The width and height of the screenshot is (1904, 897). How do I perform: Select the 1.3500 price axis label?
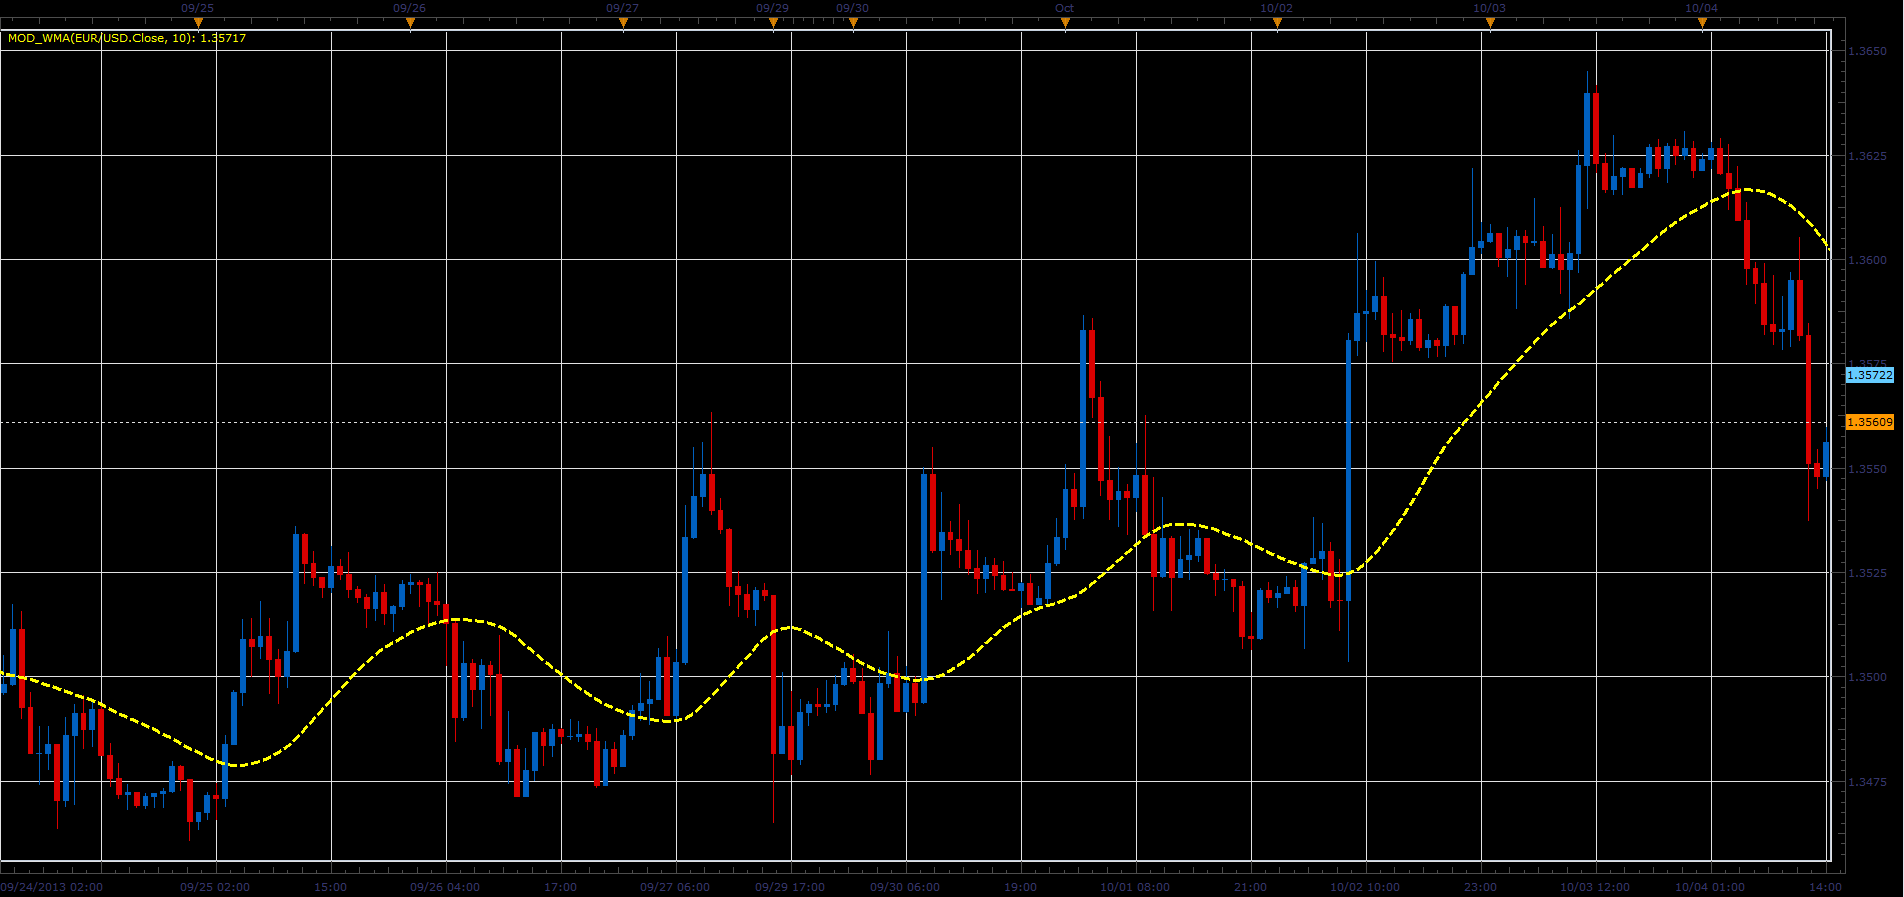[x=1868, y=677]
